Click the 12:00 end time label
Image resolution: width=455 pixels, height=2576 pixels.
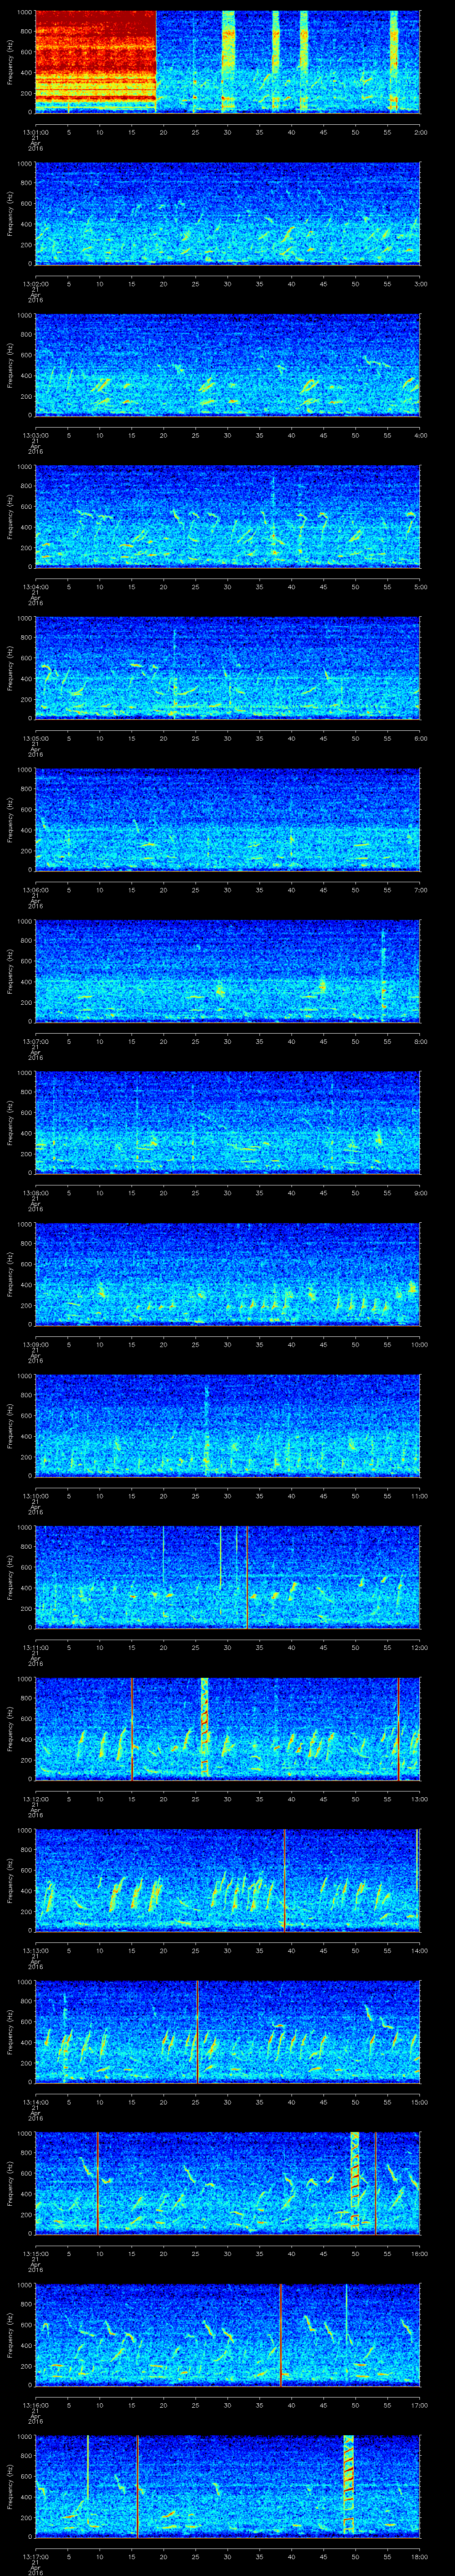tap(419, 1647)
